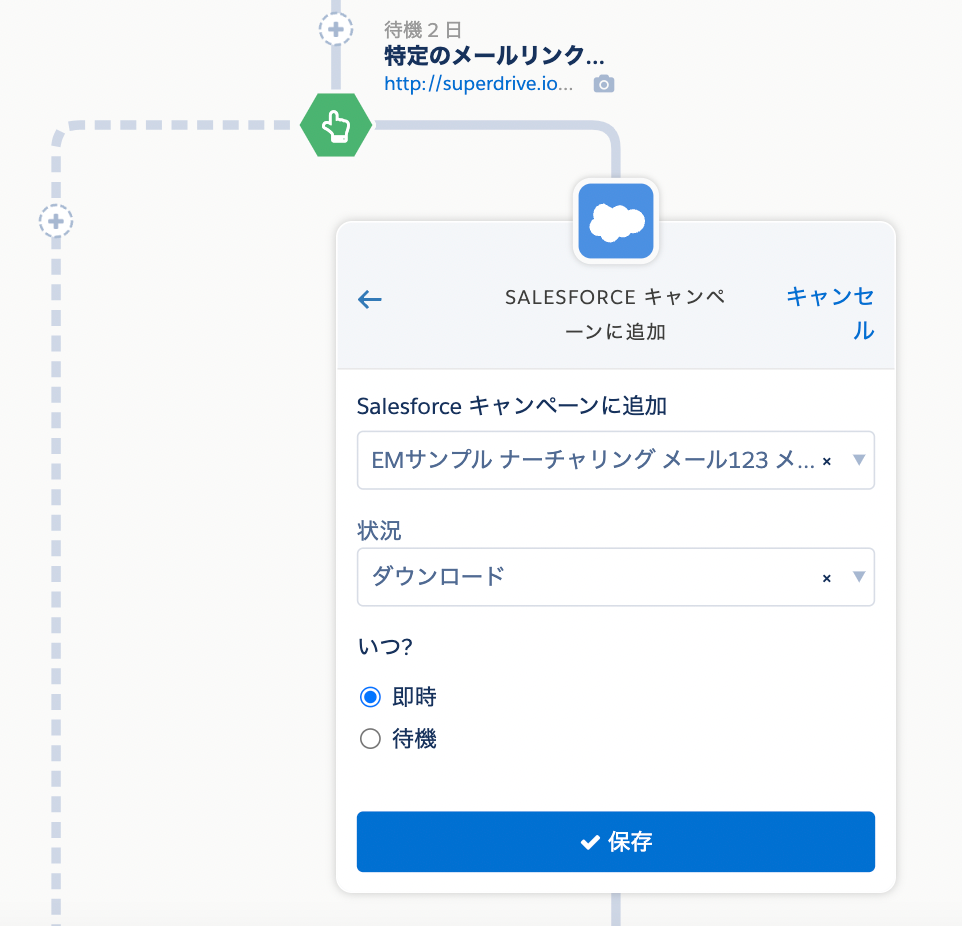
Task: Expand the 状況 dropdown arrow
Action: click(859, 576)
